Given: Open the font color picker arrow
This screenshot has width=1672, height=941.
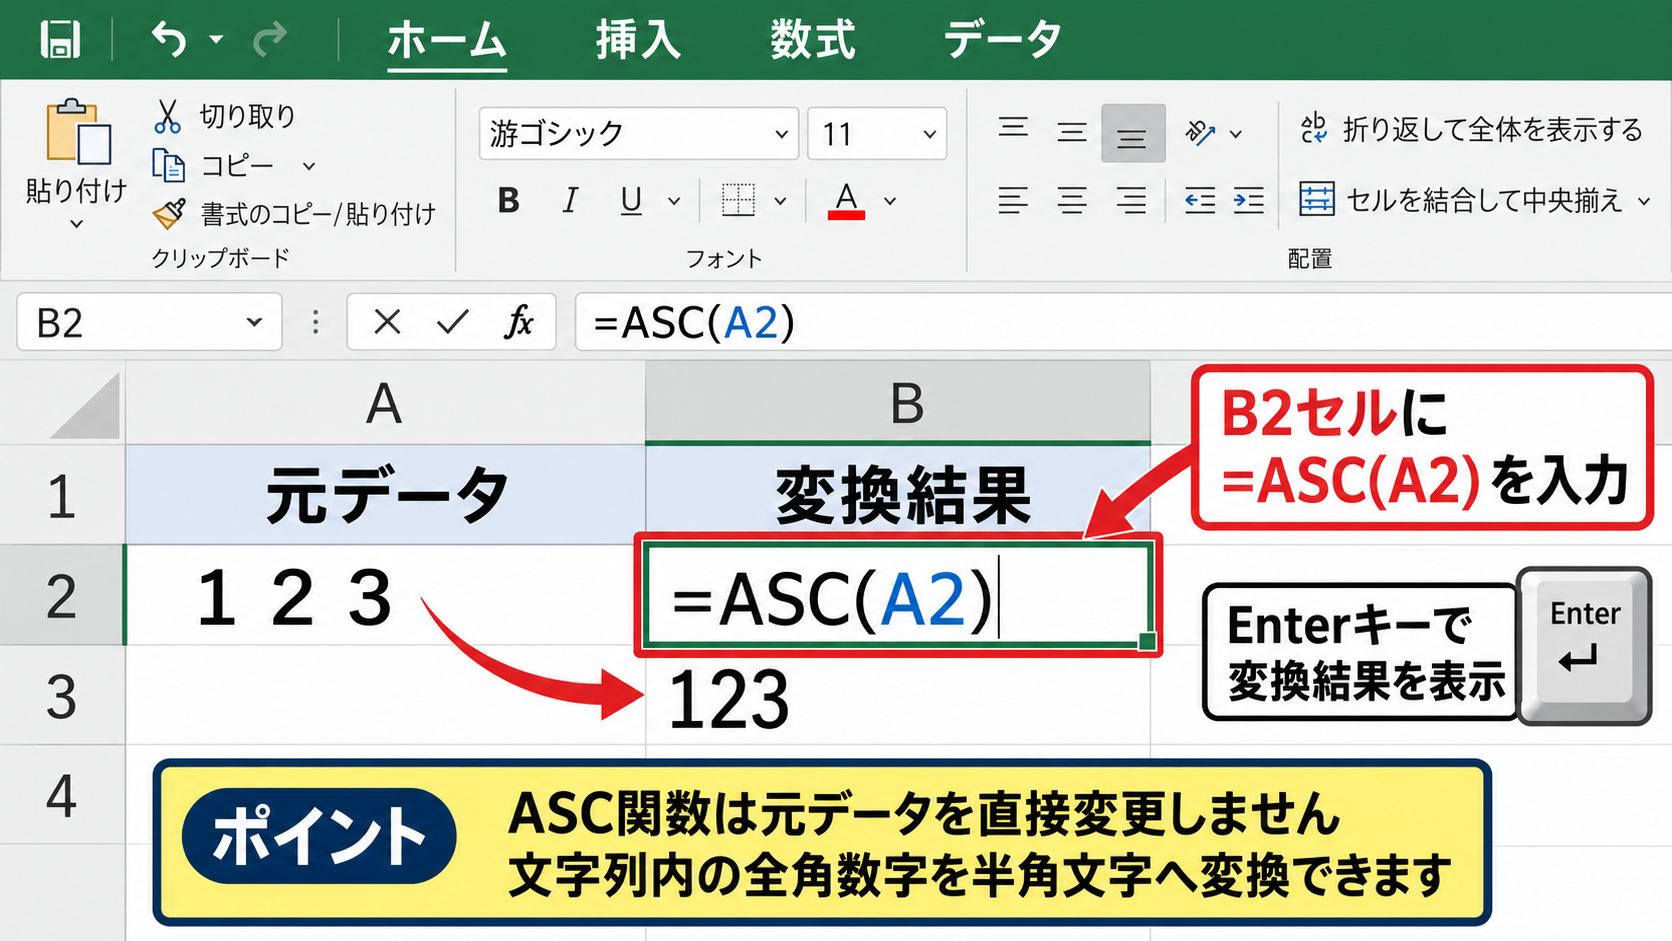Looking at the screenshot, I should click(890, 202).
